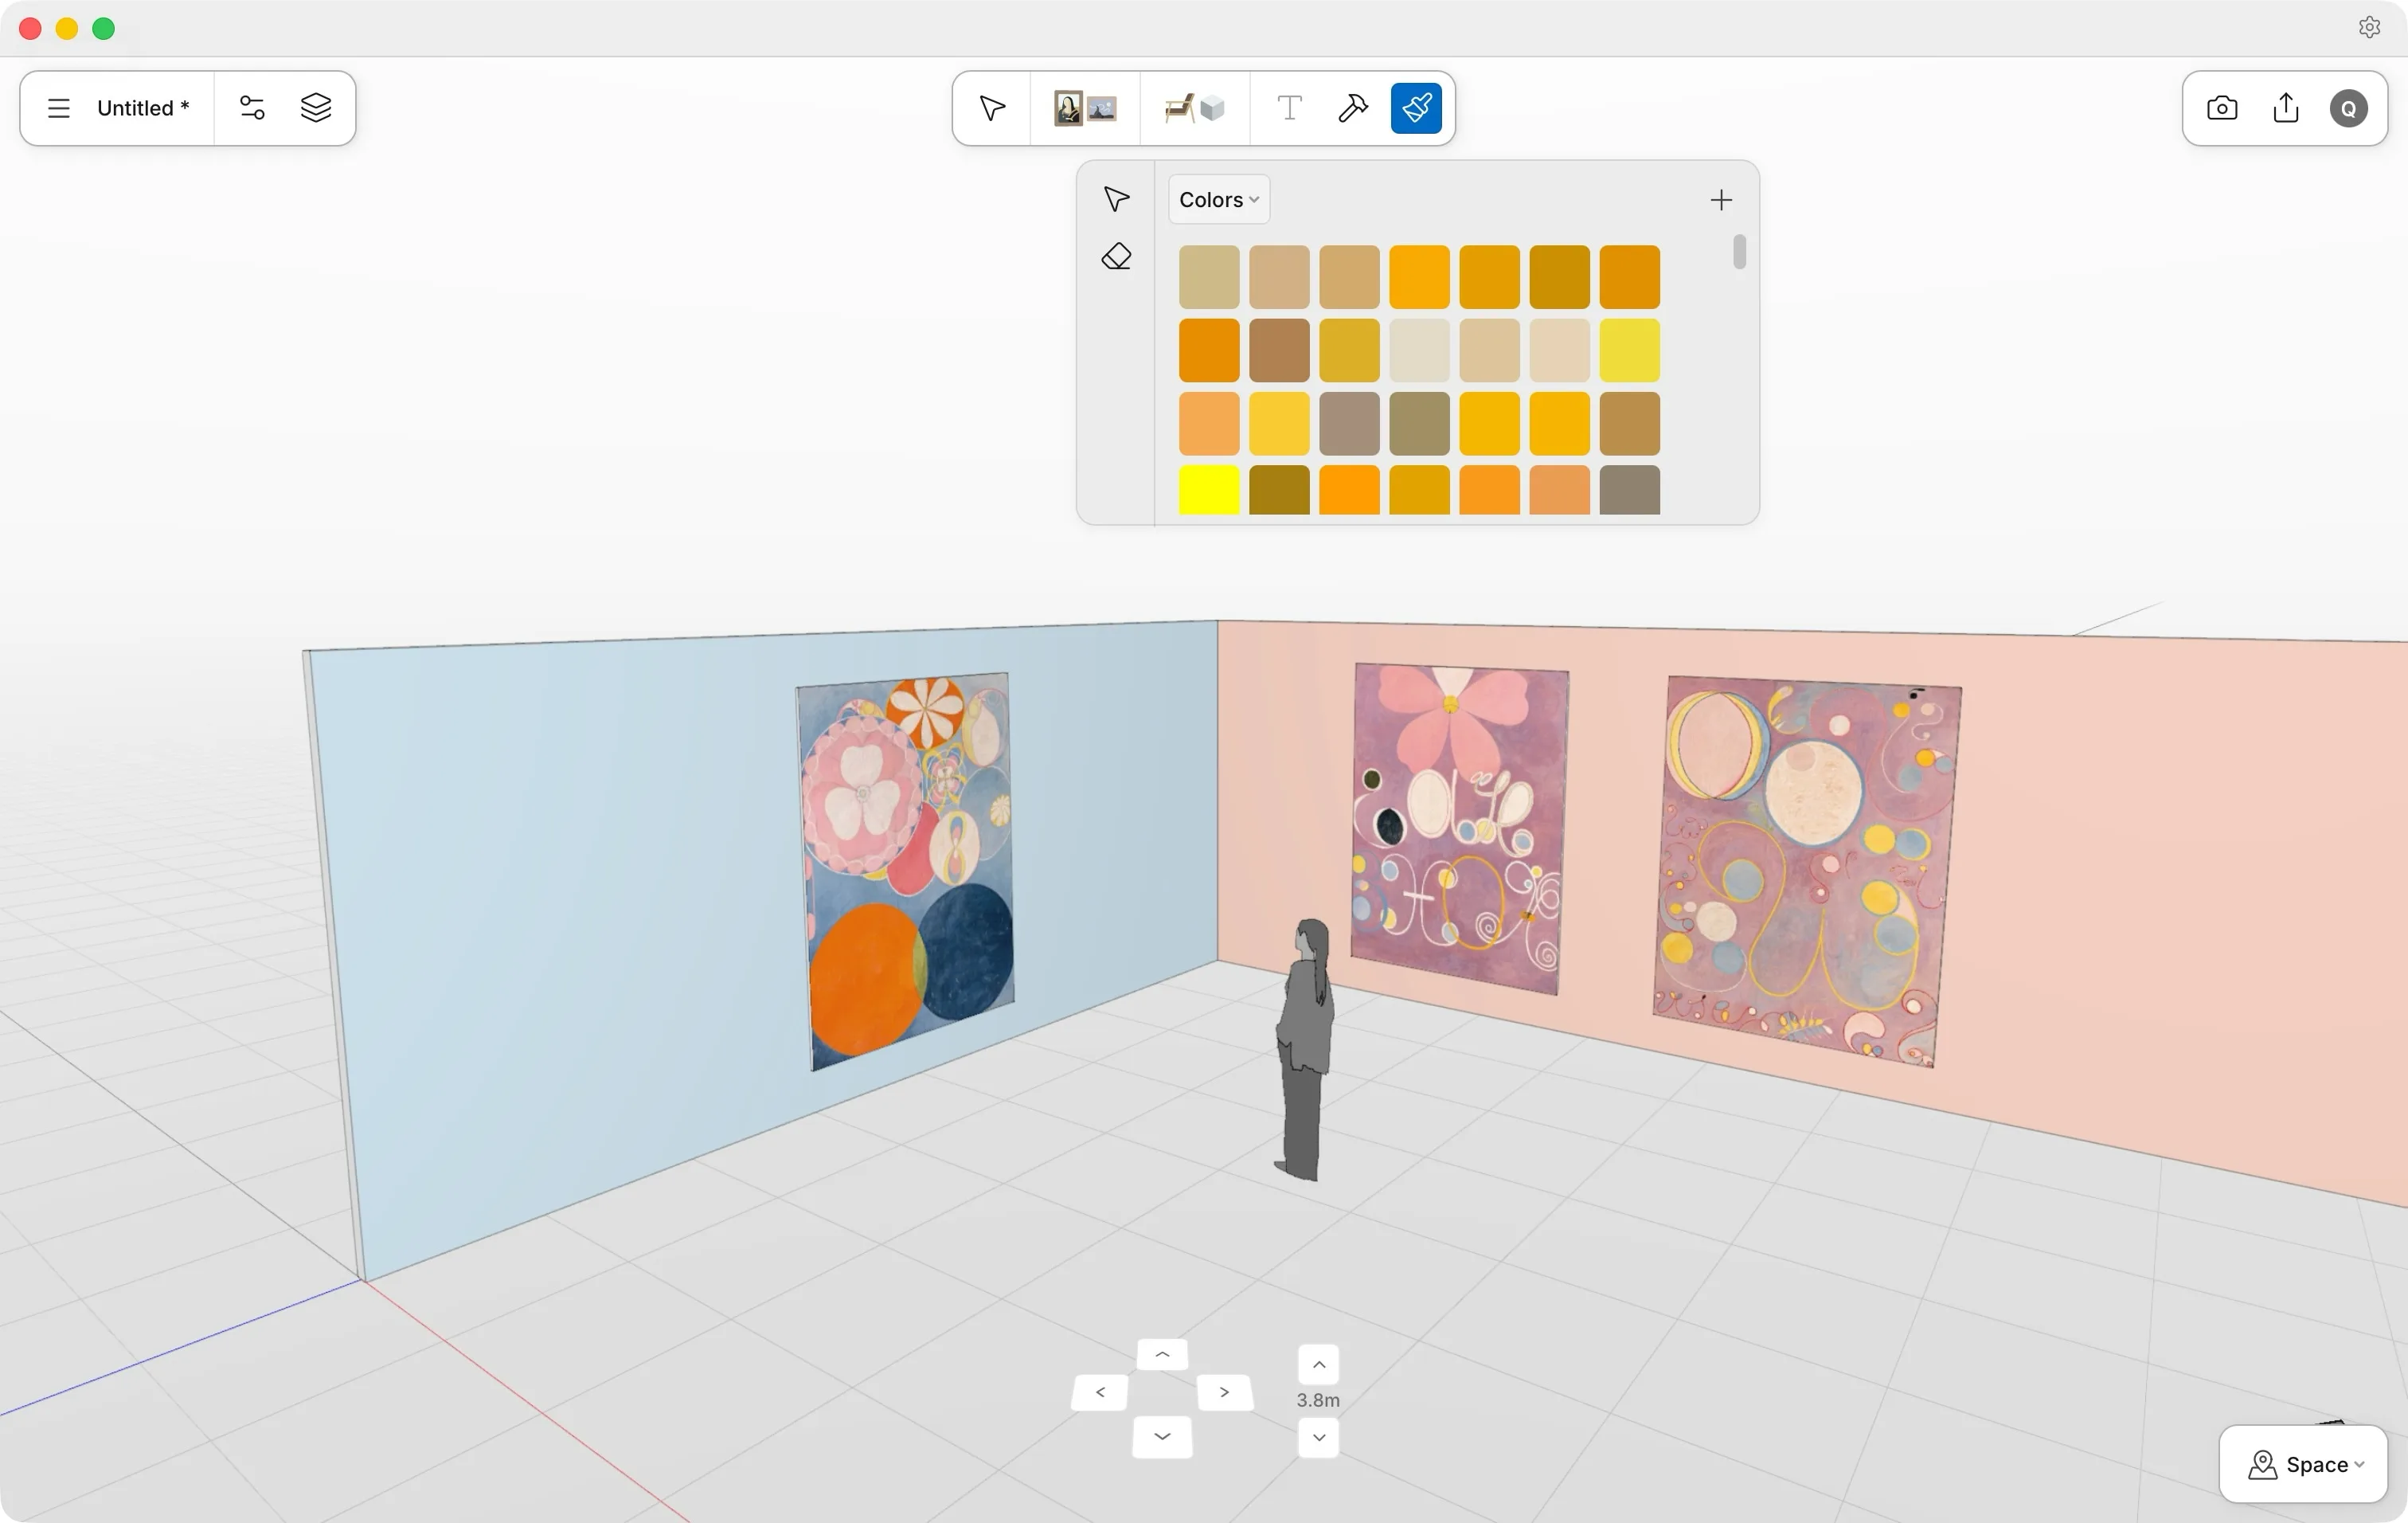Screen dimensions: 2408x1523
Task: Pick the brown swatch in second row
Action: 1279,351
